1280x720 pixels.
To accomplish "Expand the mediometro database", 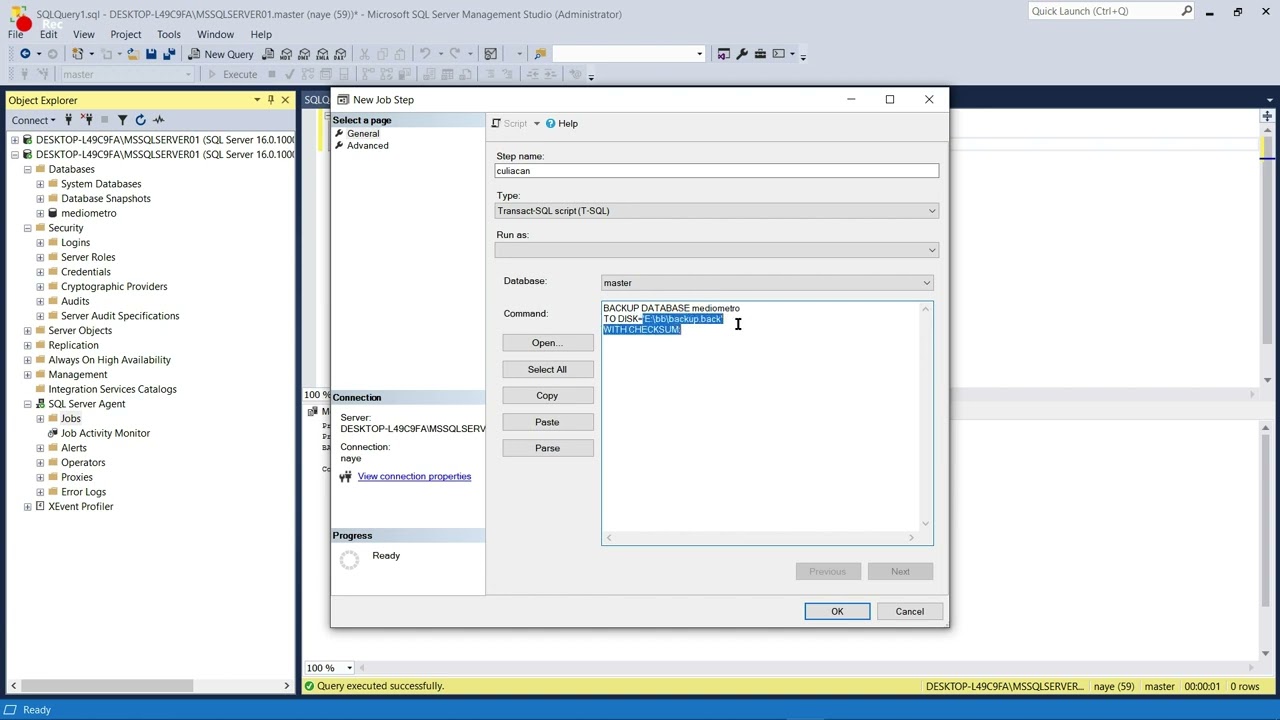I will tap(40, 213).
